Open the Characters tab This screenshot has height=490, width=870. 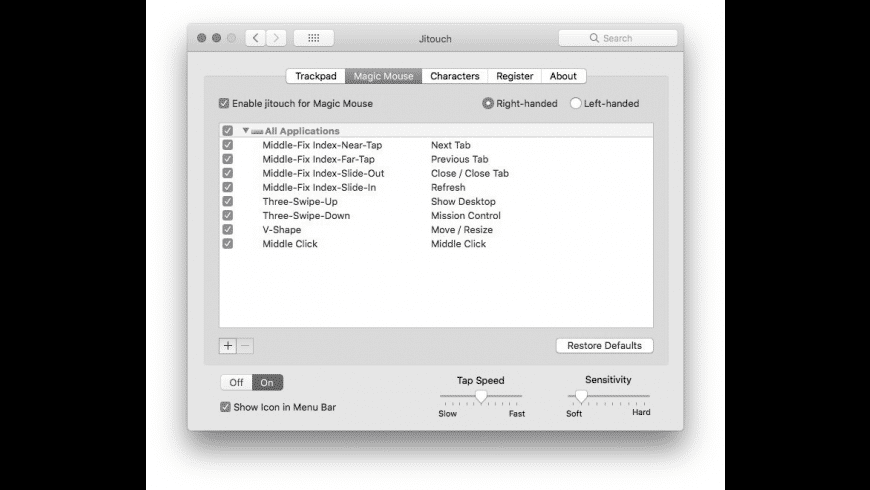(454, 76)
